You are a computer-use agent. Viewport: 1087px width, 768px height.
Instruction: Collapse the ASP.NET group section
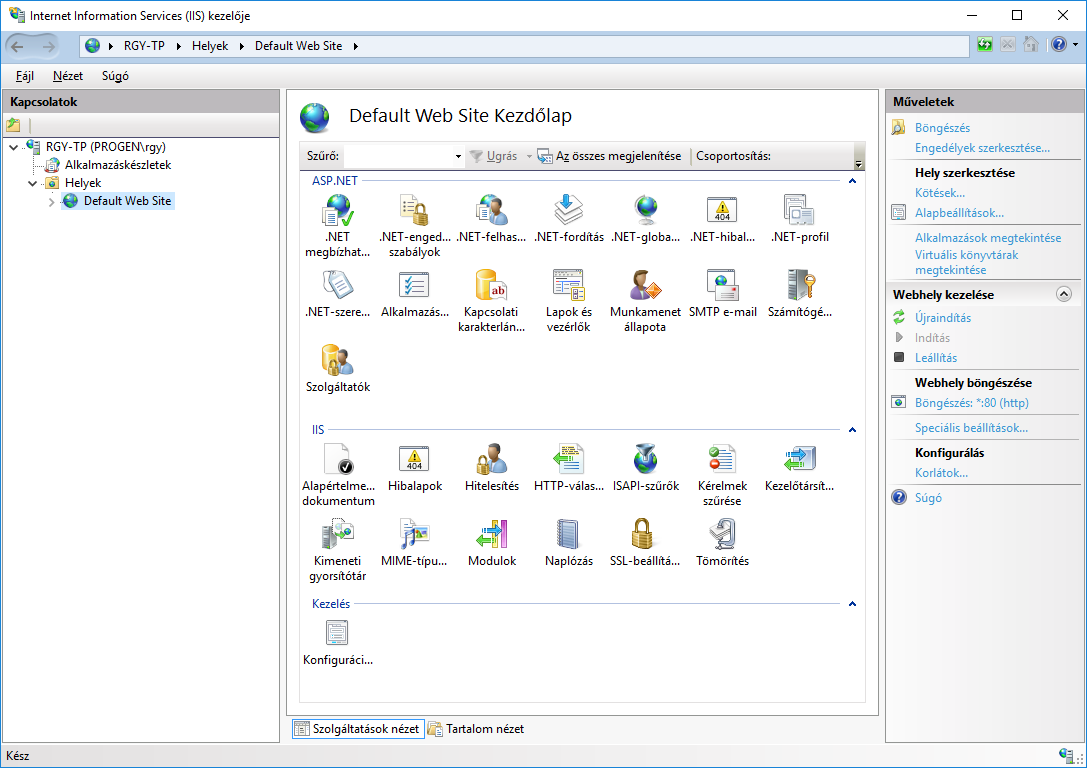(x=852, y=181)
